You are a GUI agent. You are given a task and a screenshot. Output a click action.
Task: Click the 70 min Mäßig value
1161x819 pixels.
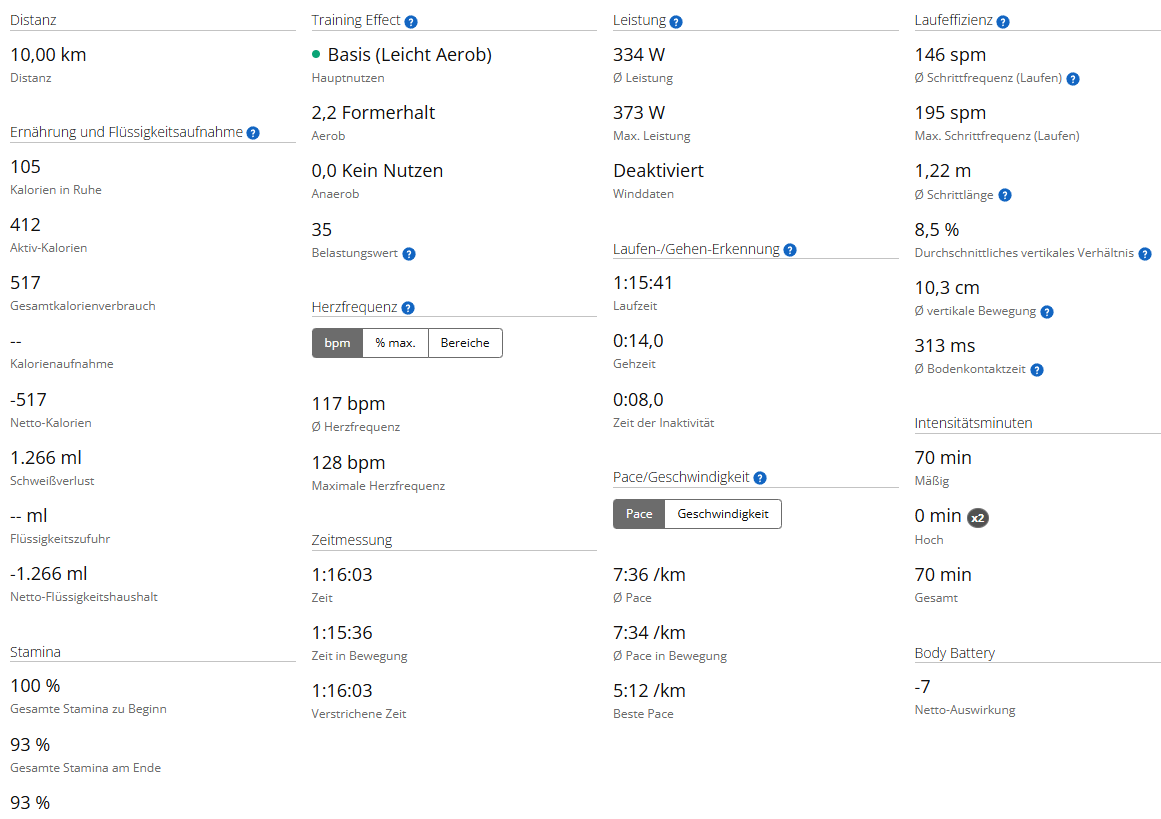coord(943,458)
